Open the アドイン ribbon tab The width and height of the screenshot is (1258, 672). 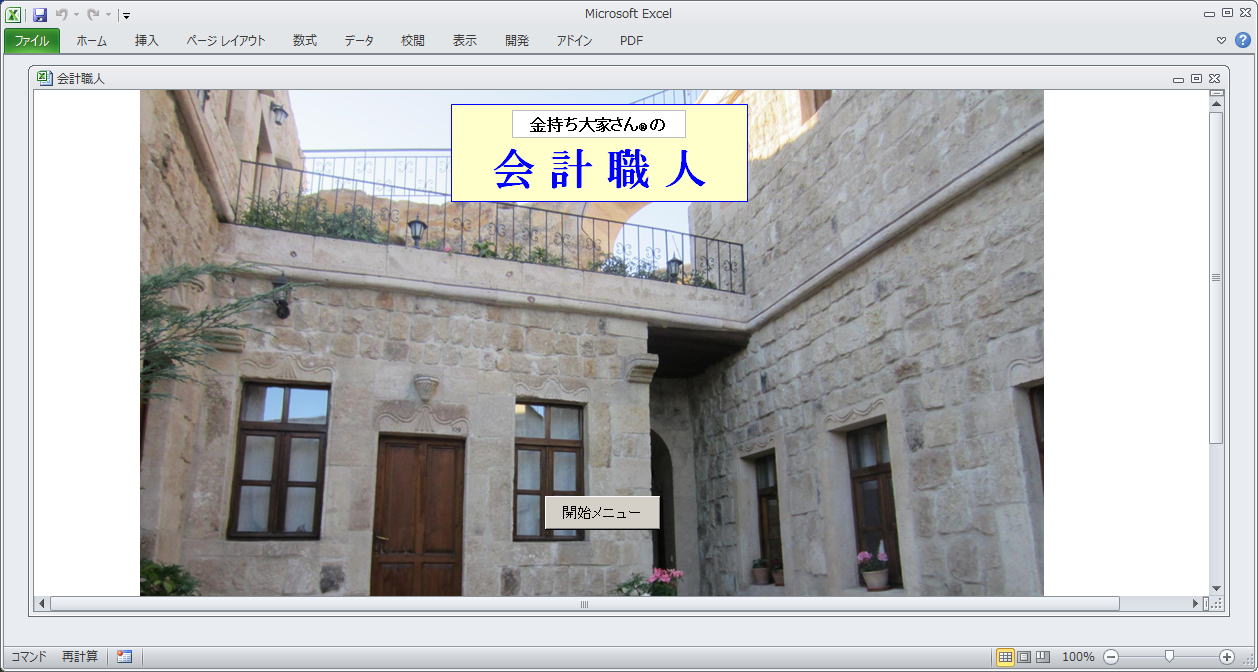click(x=574, y=41)
